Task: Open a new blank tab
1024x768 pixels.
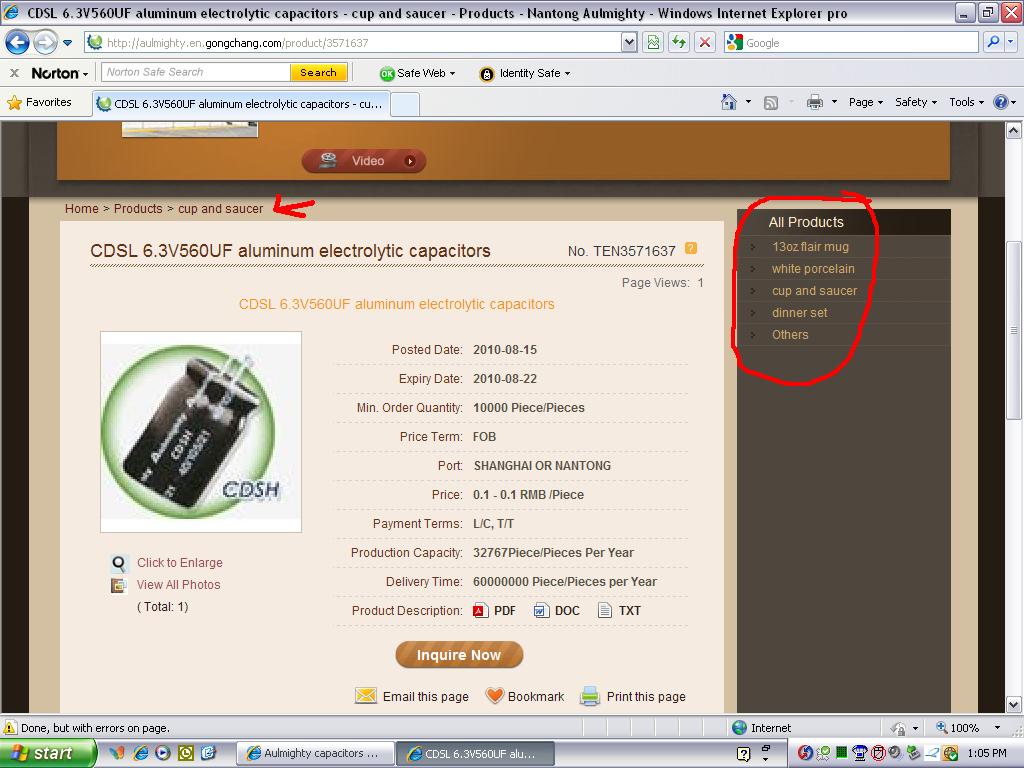Action: [x=405, y=104]
